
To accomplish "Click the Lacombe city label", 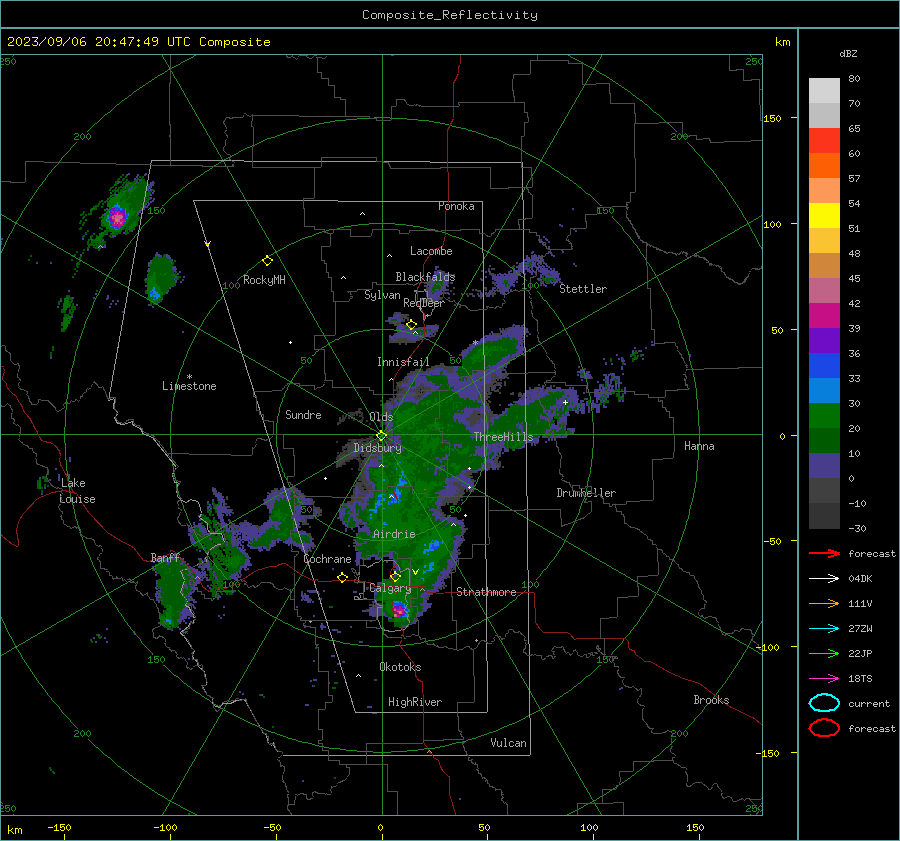I will pos(431,251).
